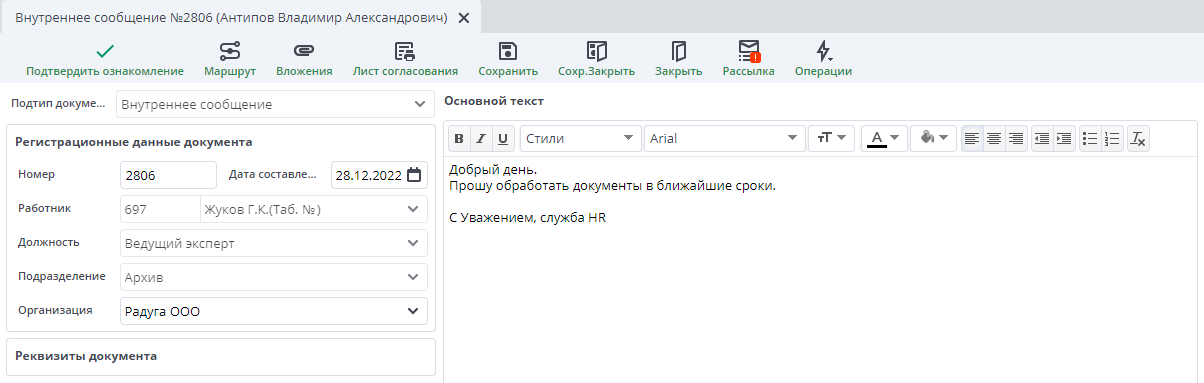Toggle bold formatting in editor

[459, 139]
